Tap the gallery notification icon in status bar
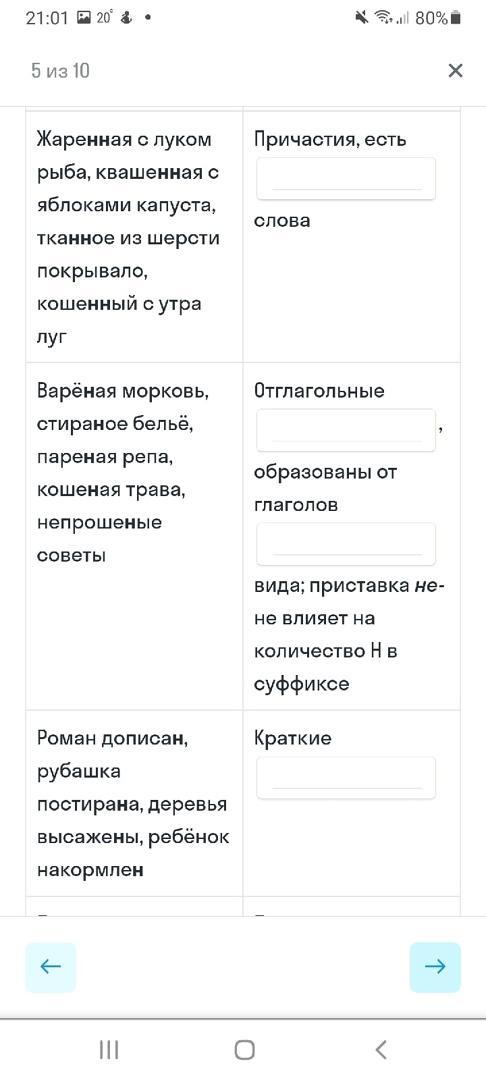Image resolution: width=486 pixels, height=1080 pixels. click(x=84, y=18)
